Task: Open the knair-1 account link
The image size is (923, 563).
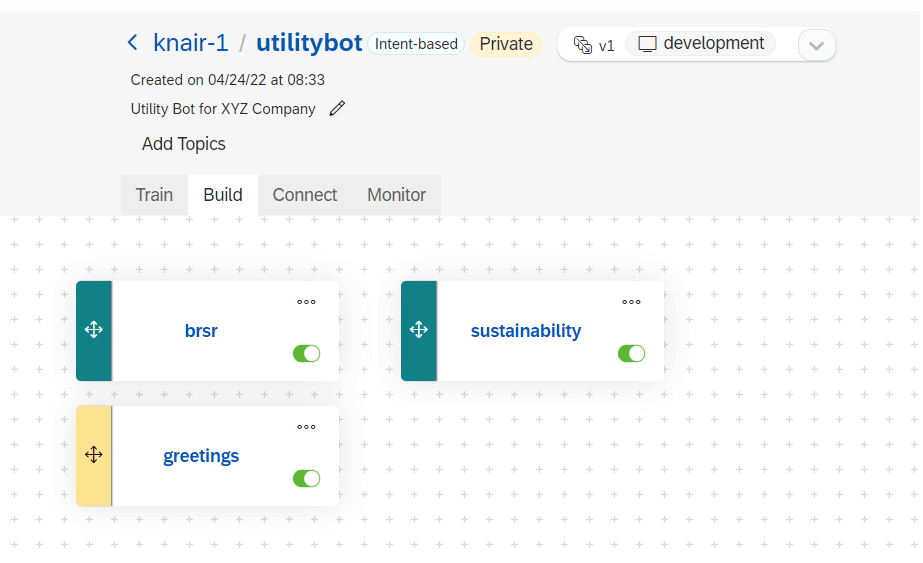Action: pyautogui.click(x=191, y=43)
